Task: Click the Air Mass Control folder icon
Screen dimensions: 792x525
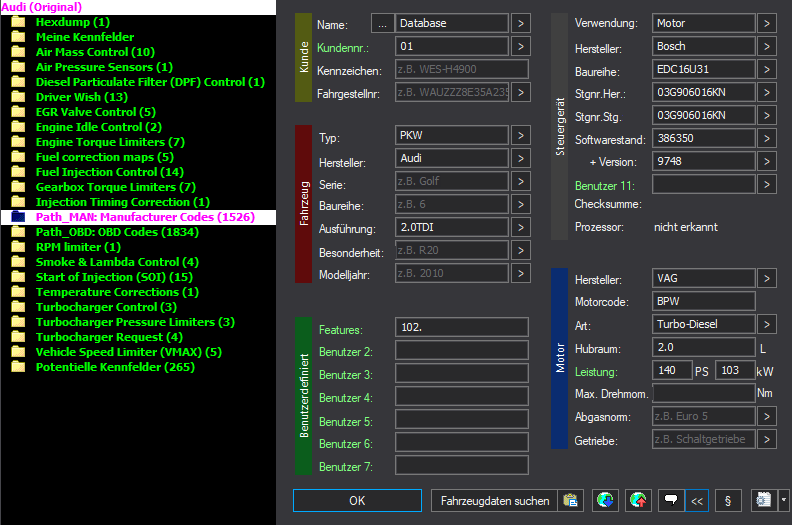Action: click(19, 52)
